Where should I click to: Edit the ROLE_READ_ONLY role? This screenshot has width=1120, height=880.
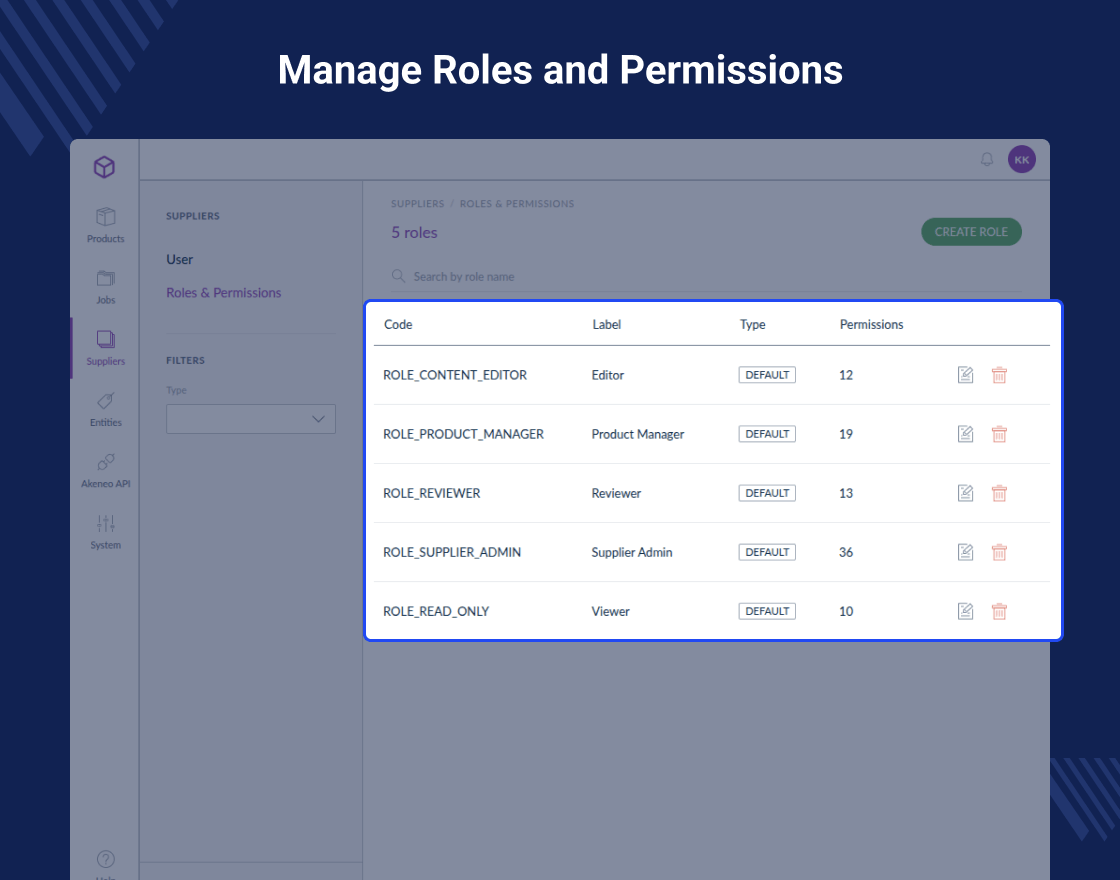pos(965,611)
